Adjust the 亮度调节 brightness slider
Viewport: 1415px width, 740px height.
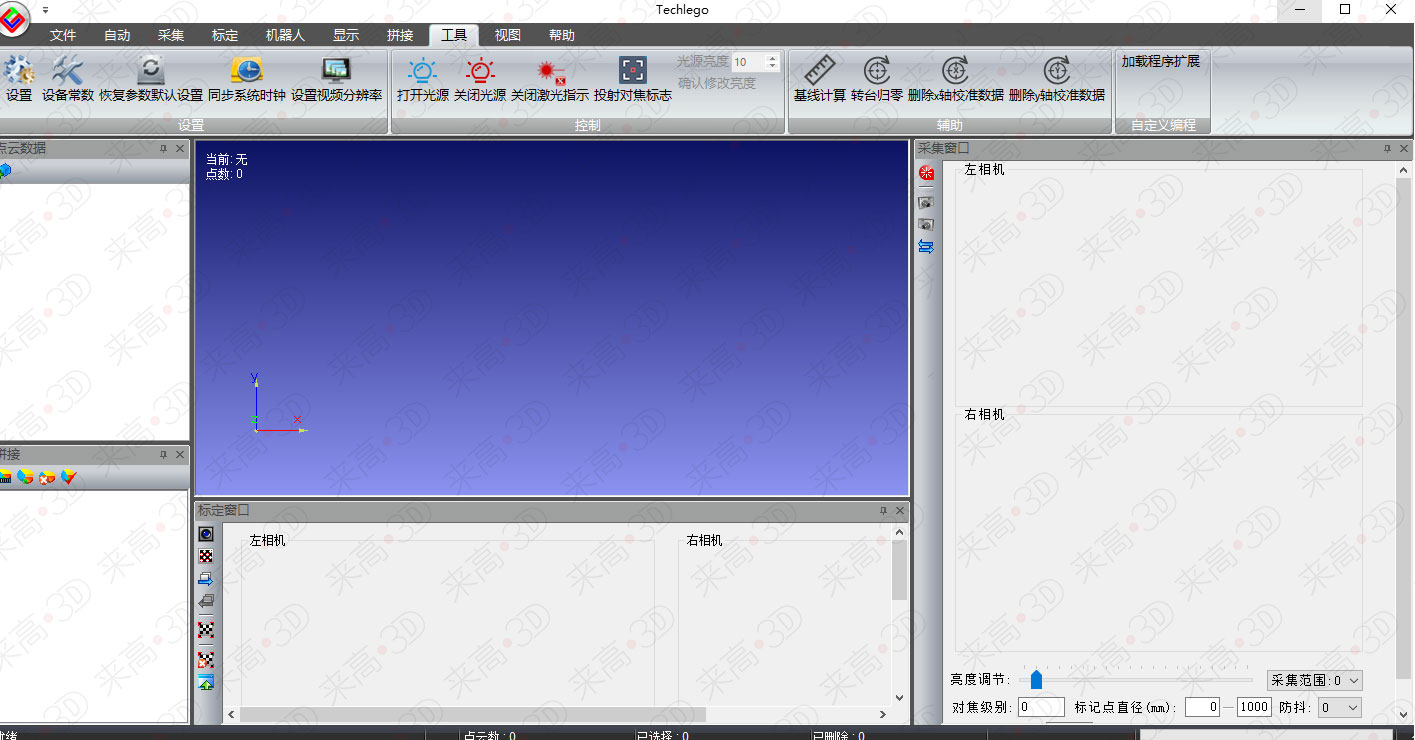1037,680
